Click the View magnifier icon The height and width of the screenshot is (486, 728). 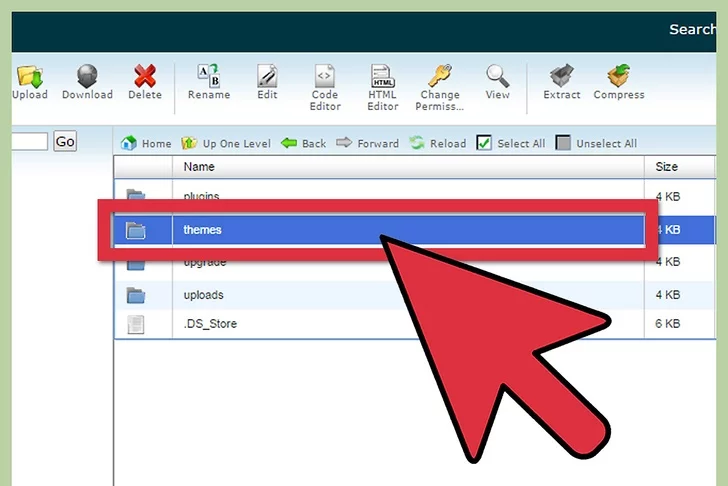coord(497,78)
